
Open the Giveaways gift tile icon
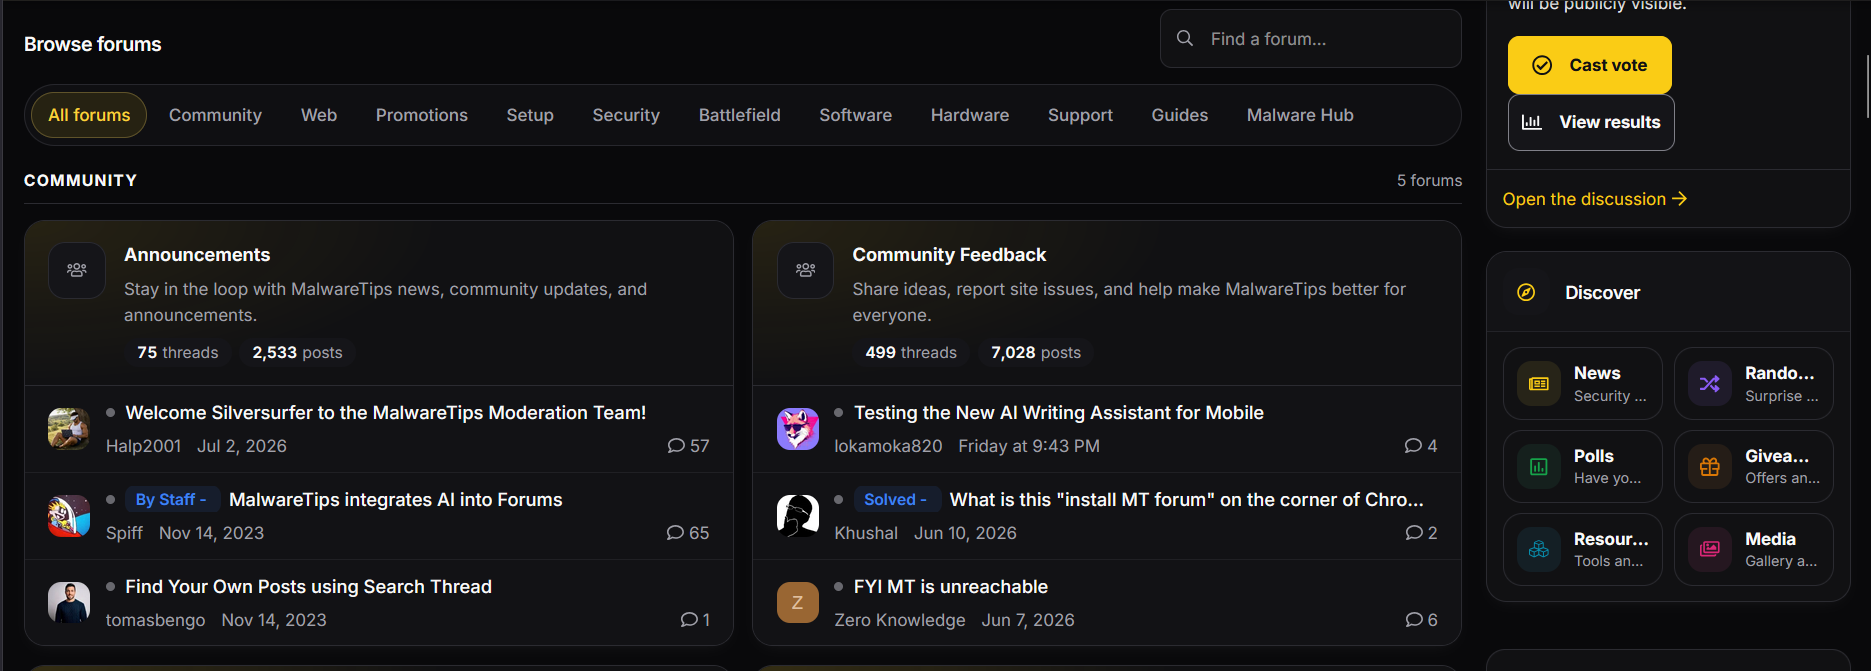coord(1710,467)
